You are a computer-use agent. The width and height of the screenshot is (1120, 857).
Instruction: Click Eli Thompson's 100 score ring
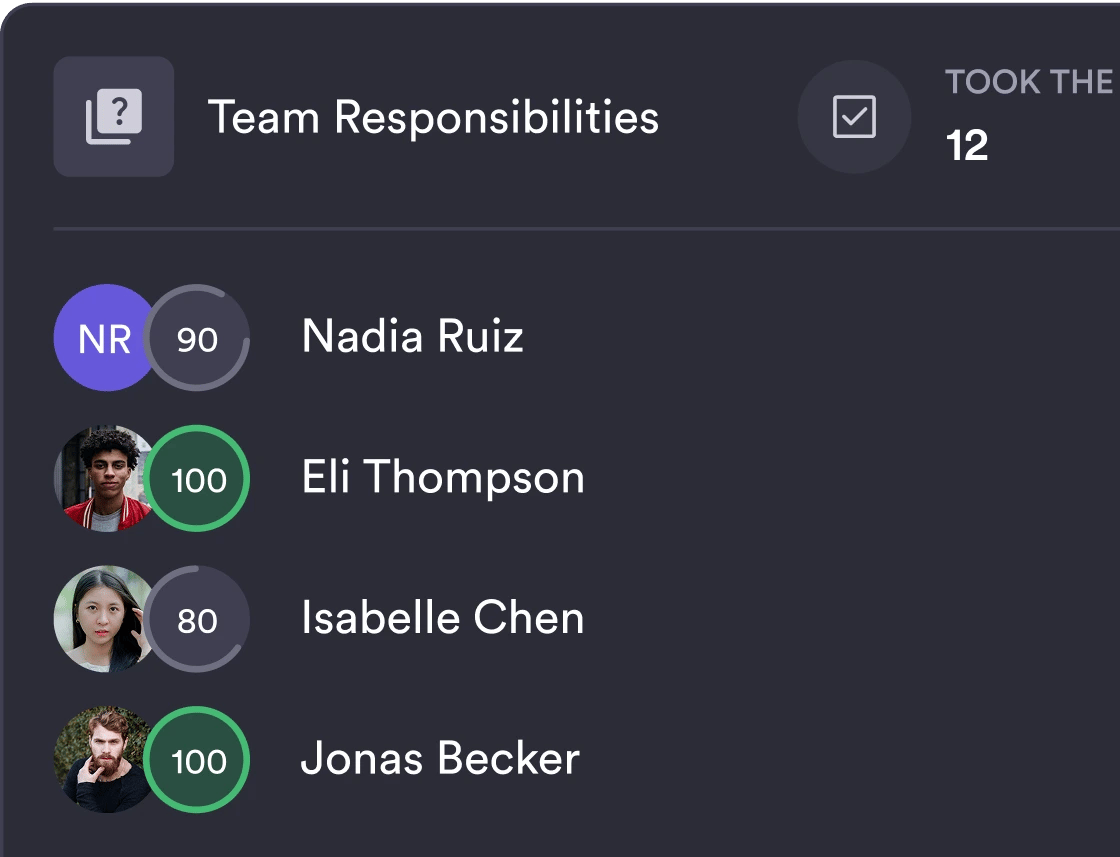click(x=198, y=480)
